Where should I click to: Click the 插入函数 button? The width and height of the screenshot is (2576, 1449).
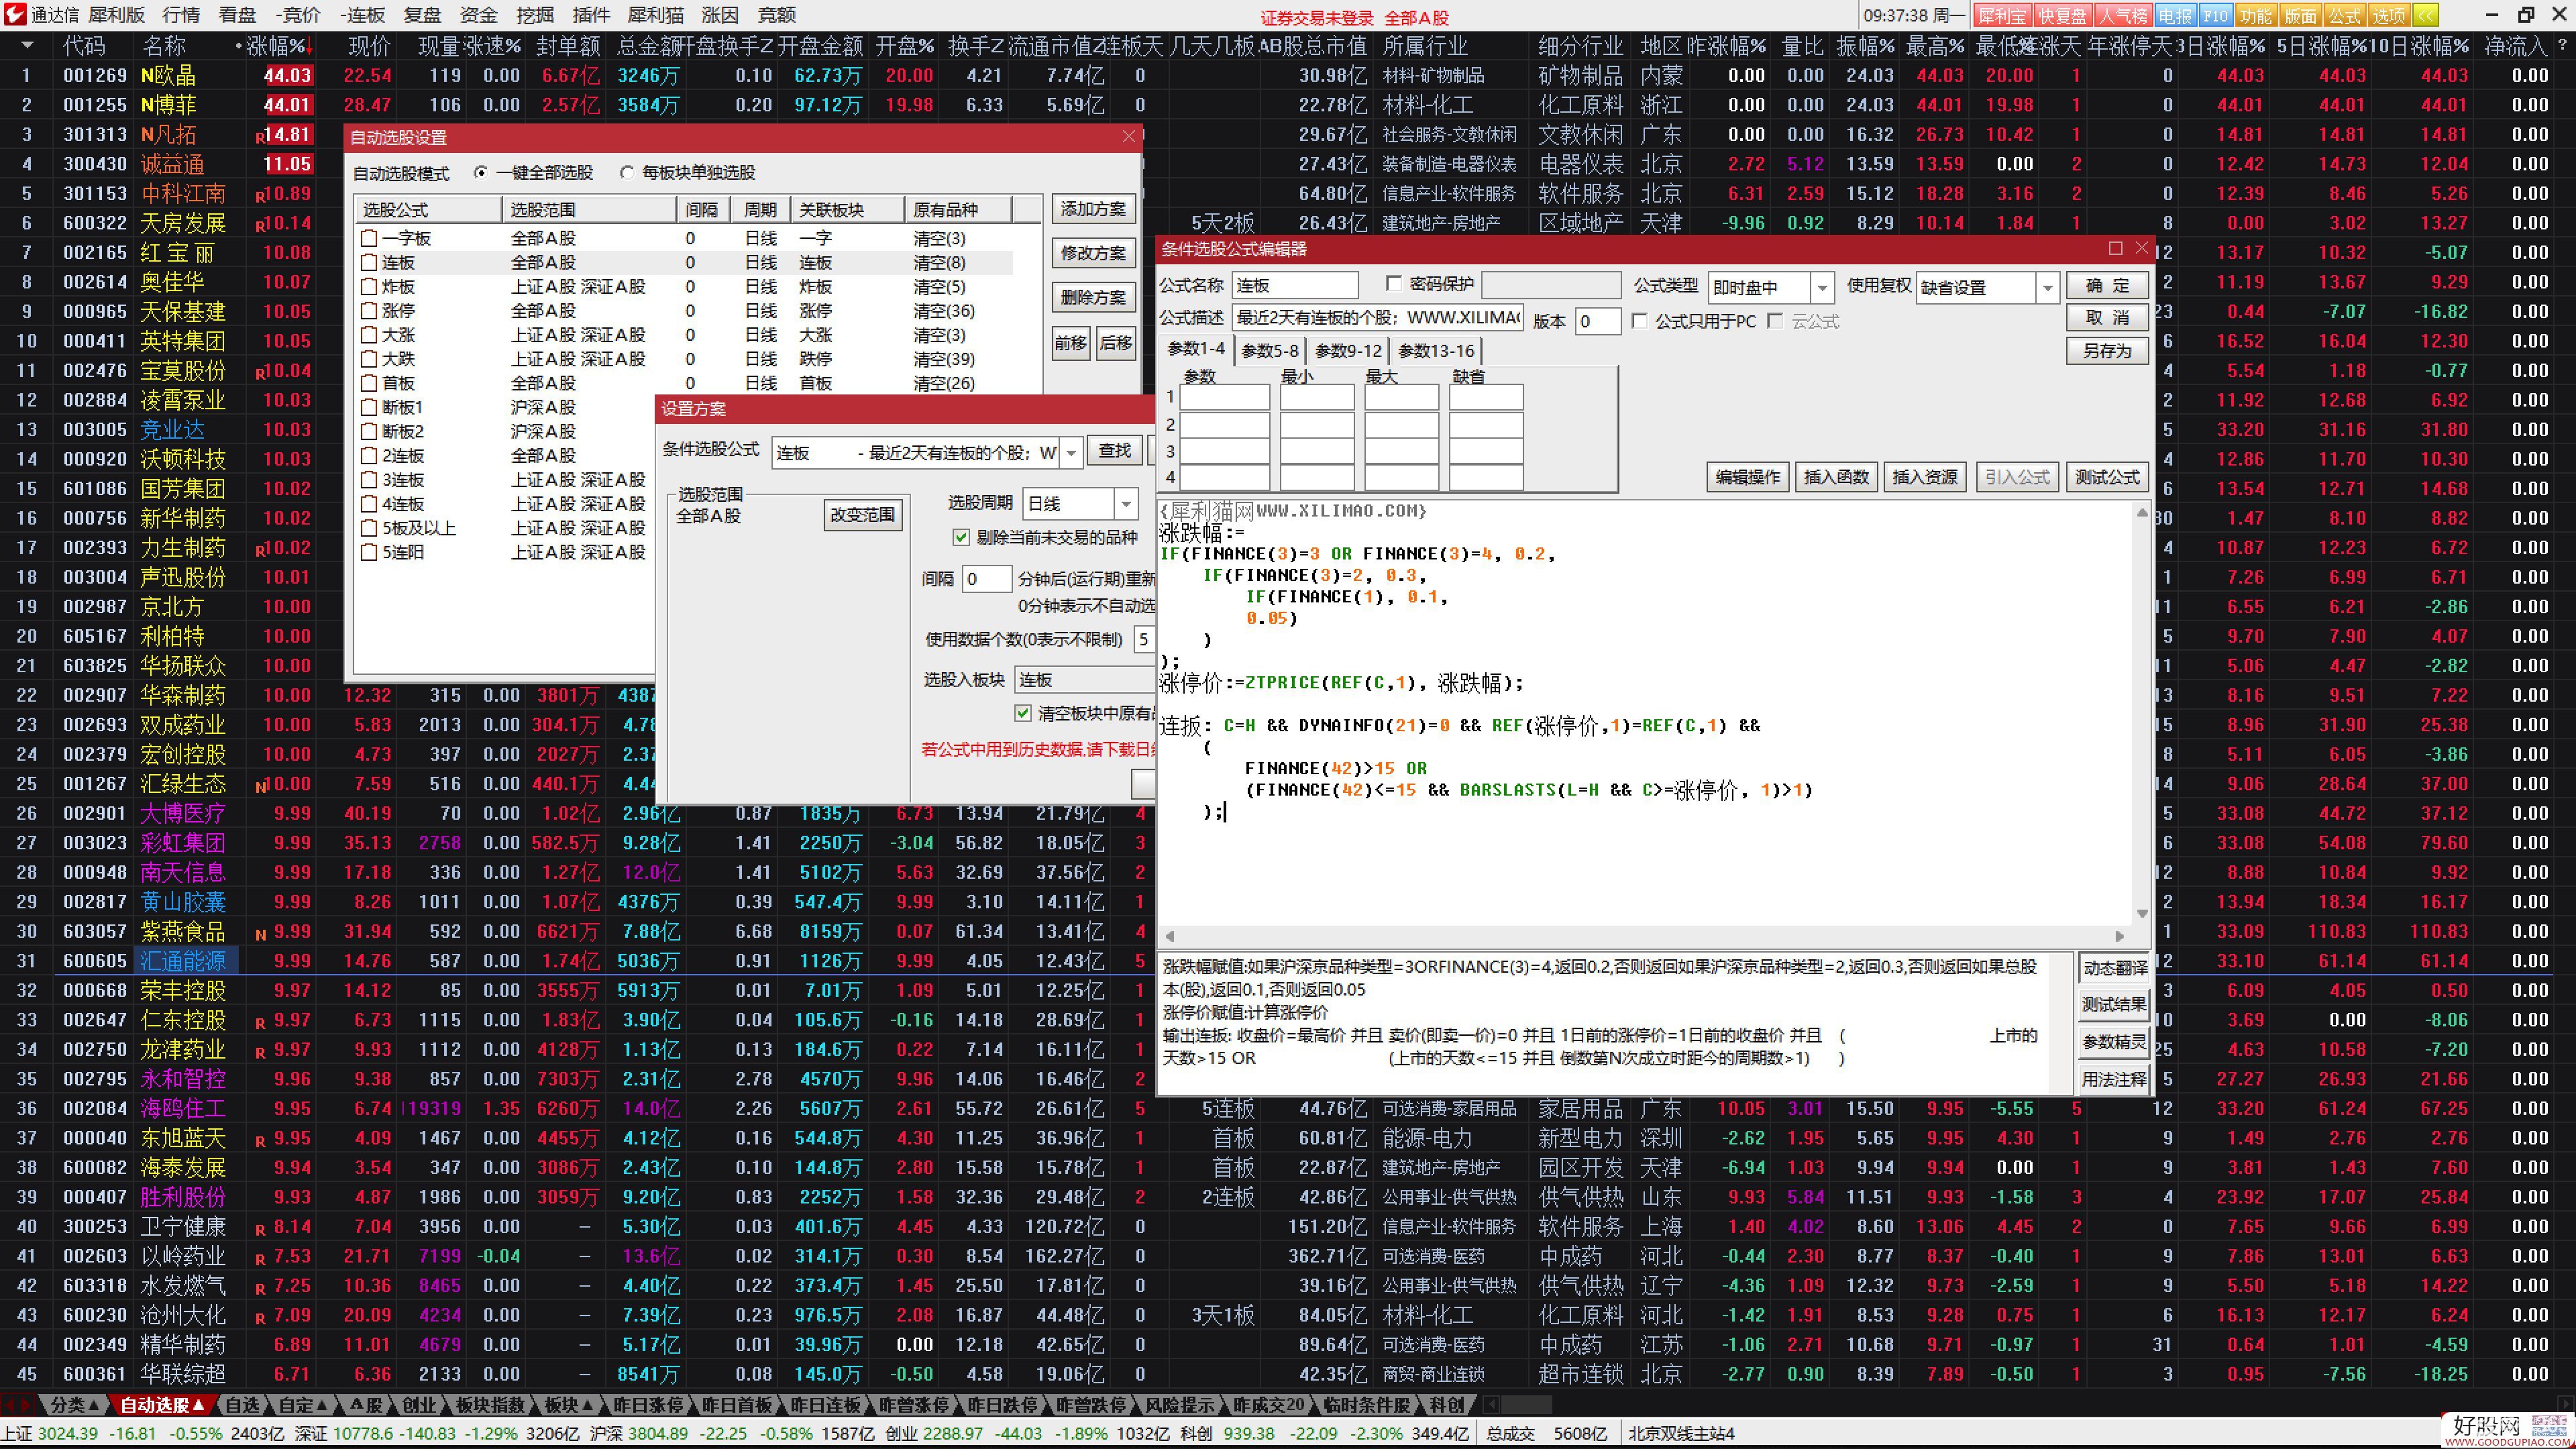[1836, 477]
